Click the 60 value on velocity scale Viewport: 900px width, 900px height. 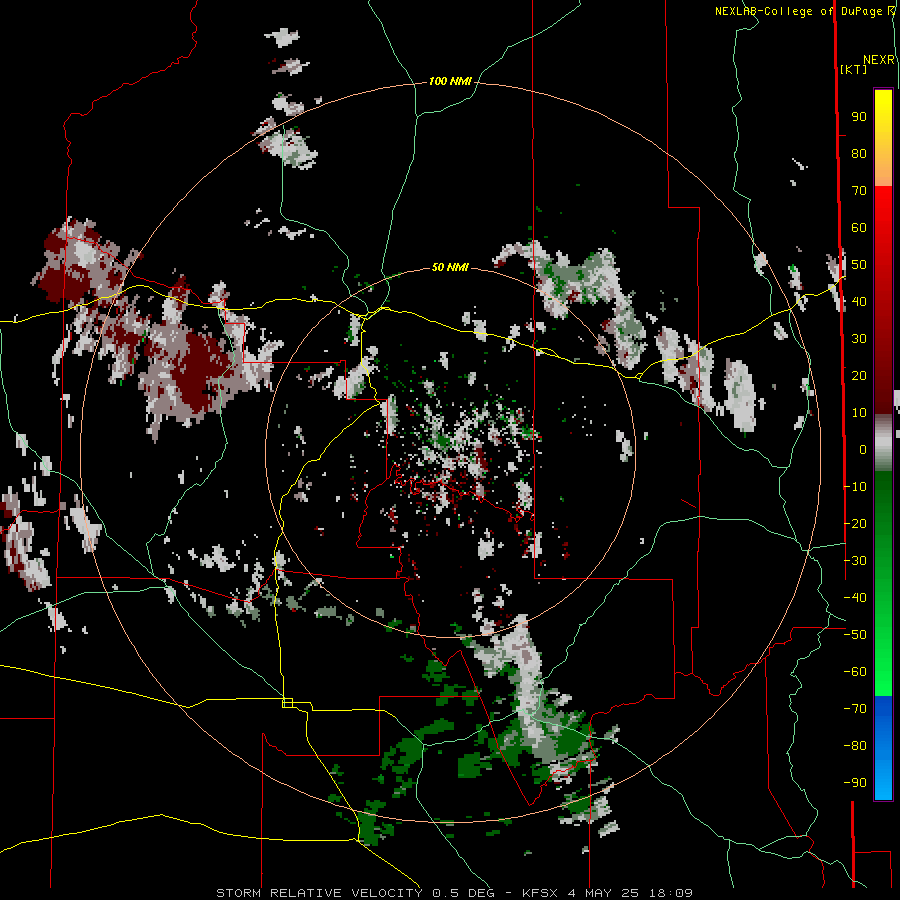[x=859, y=228]
